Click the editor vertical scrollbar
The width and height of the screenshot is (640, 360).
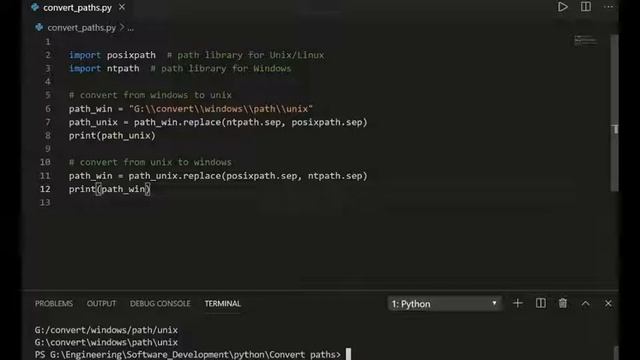point(615,113)
